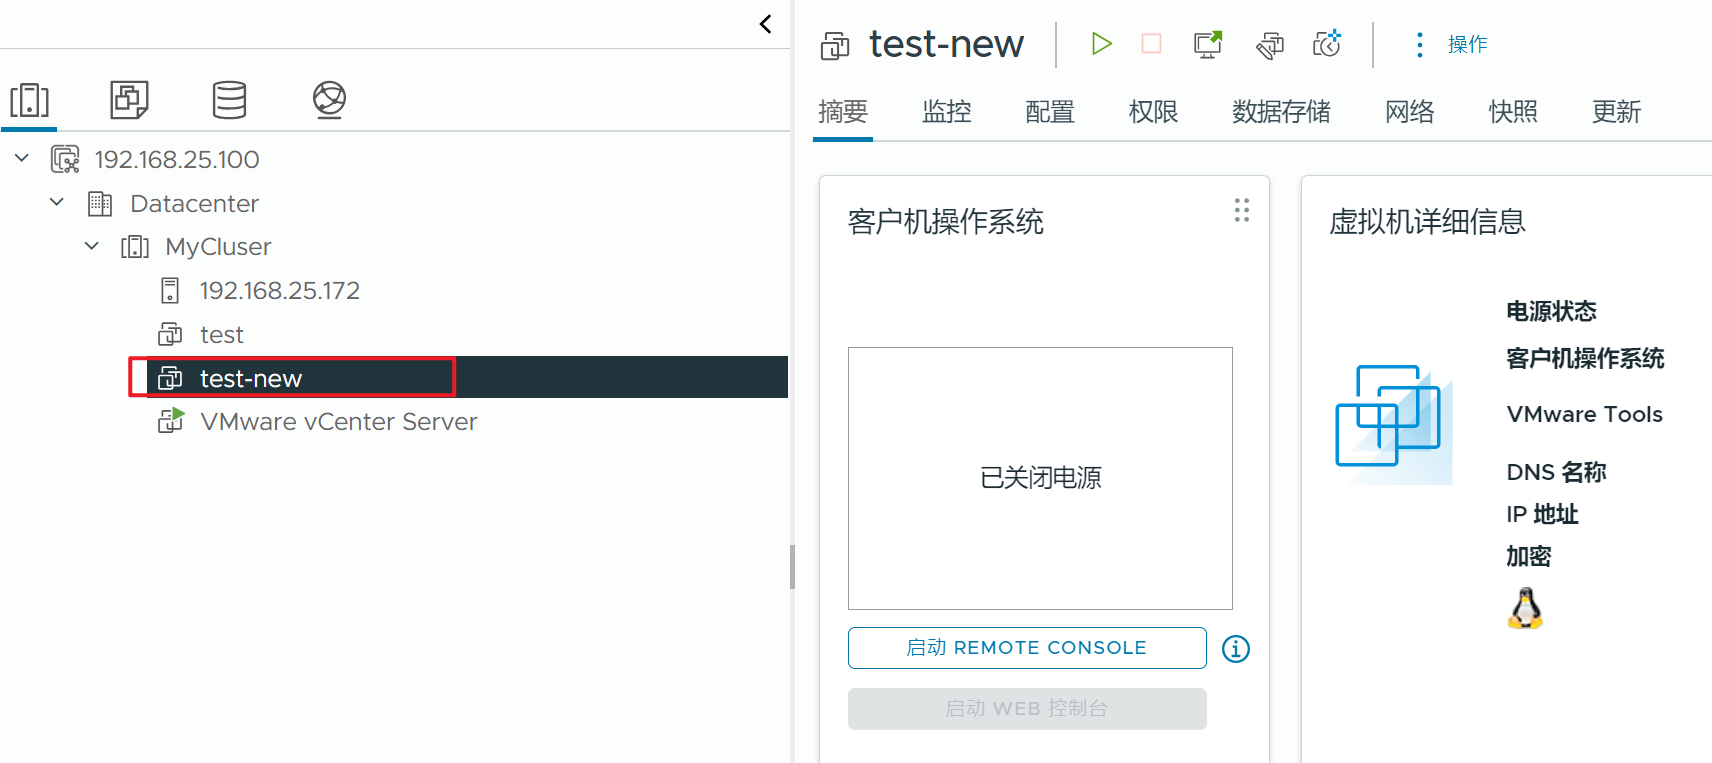Click the VM icon beside test
1712x763 pixels.
pos(170,334)
